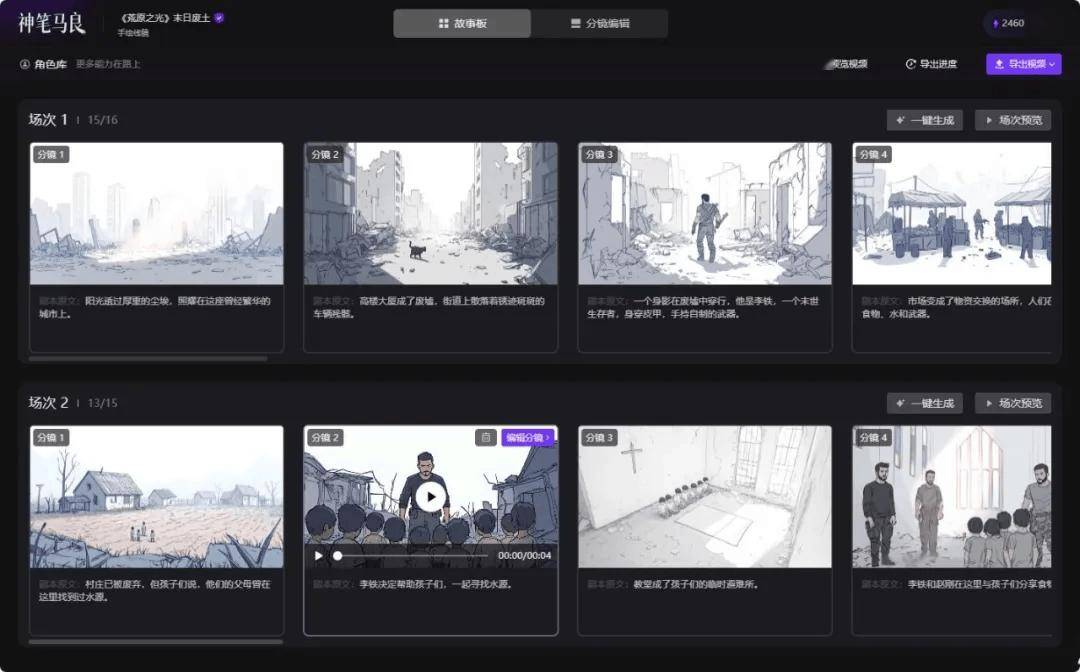Open 编辑分镜 on Scene 2 shot 2
The image size is (1080, 672).
pyautogui.click(x=528, y=437)
